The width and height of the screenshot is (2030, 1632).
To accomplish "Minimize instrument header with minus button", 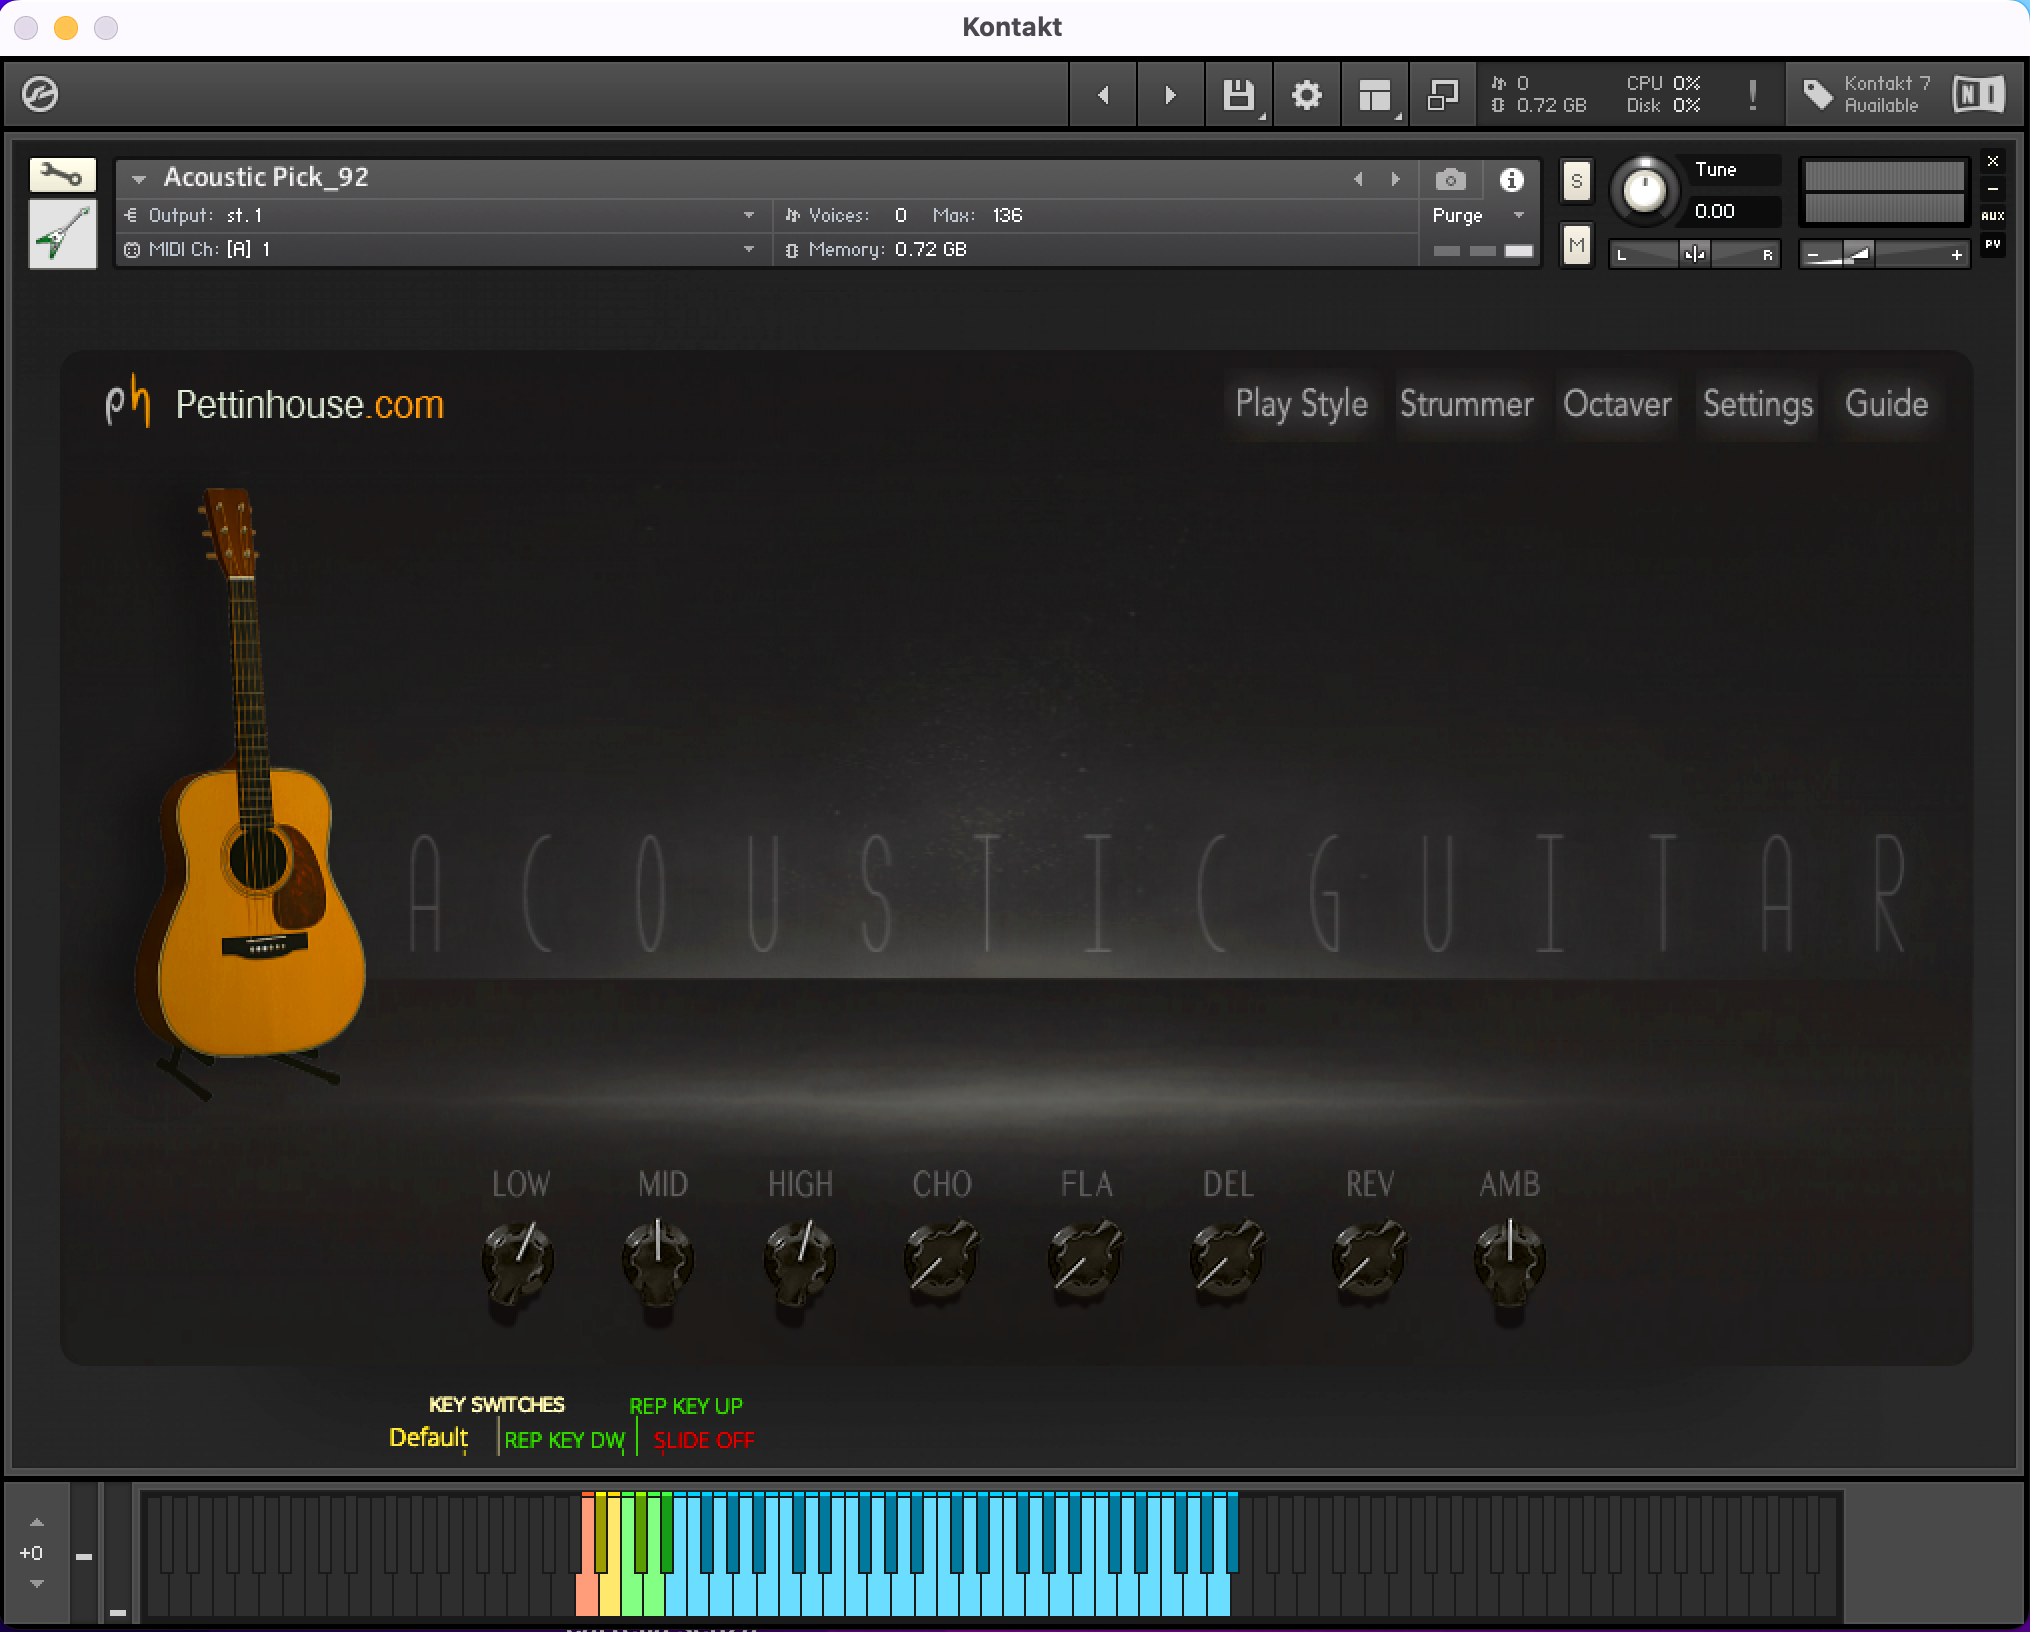I will click(x=1992, y=188).
